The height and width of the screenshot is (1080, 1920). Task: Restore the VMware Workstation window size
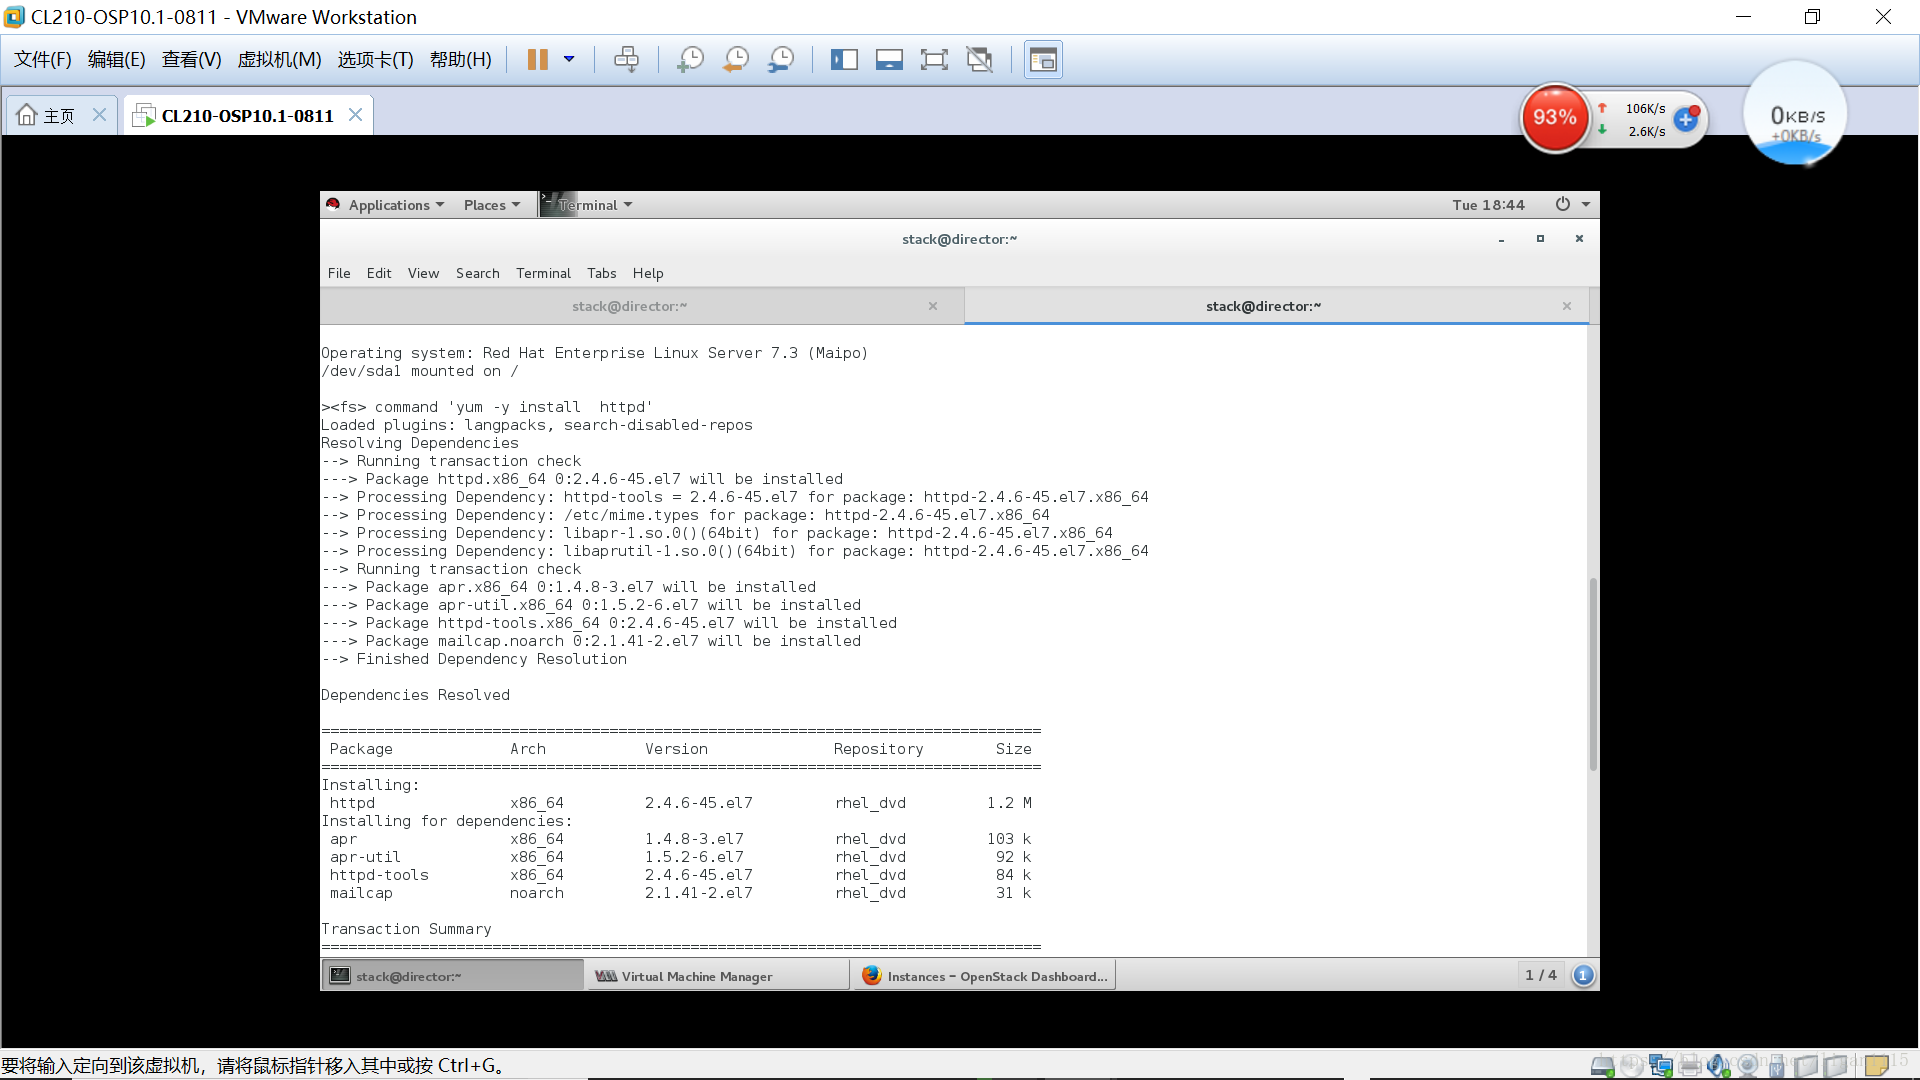click(1812, 17)
